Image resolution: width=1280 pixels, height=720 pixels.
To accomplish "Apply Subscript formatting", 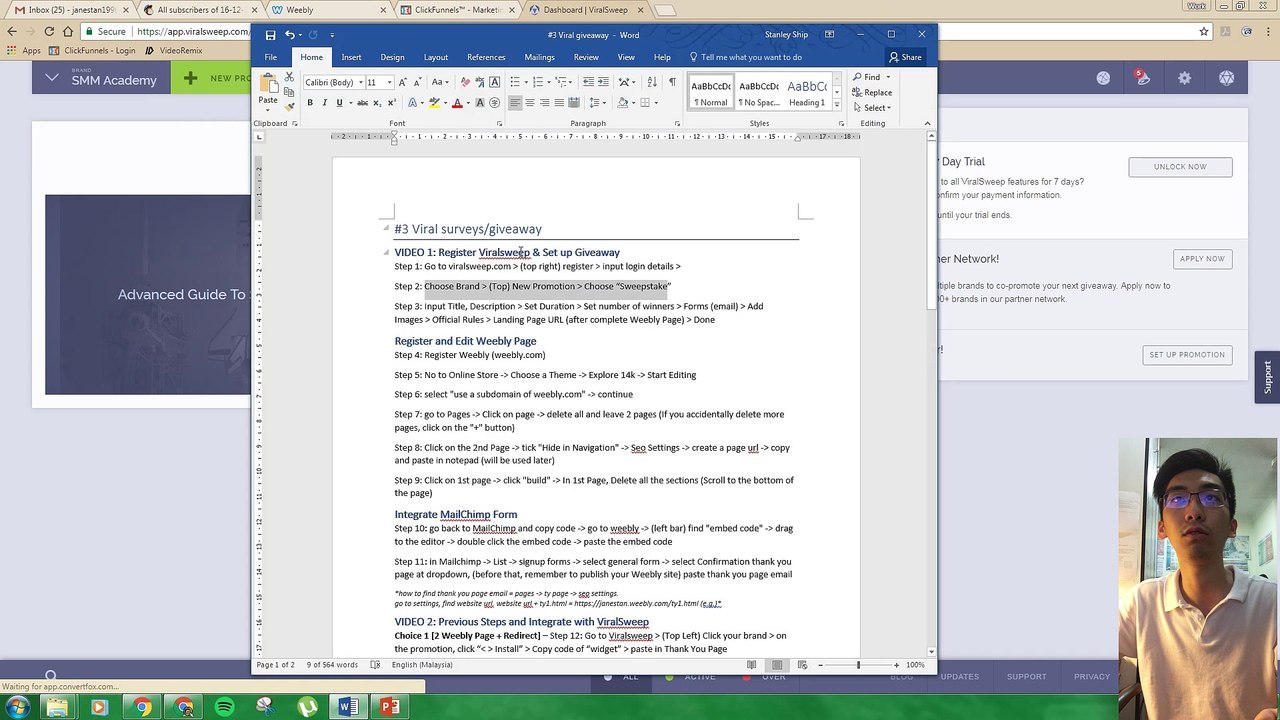I will pyautogui.click(x=377, y=103).
